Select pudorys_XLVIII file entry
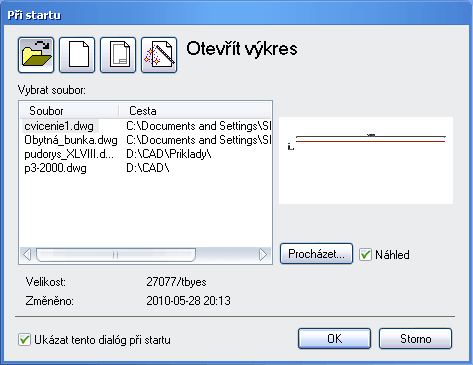Screen dimensions: 473x365 click(69, 154)
